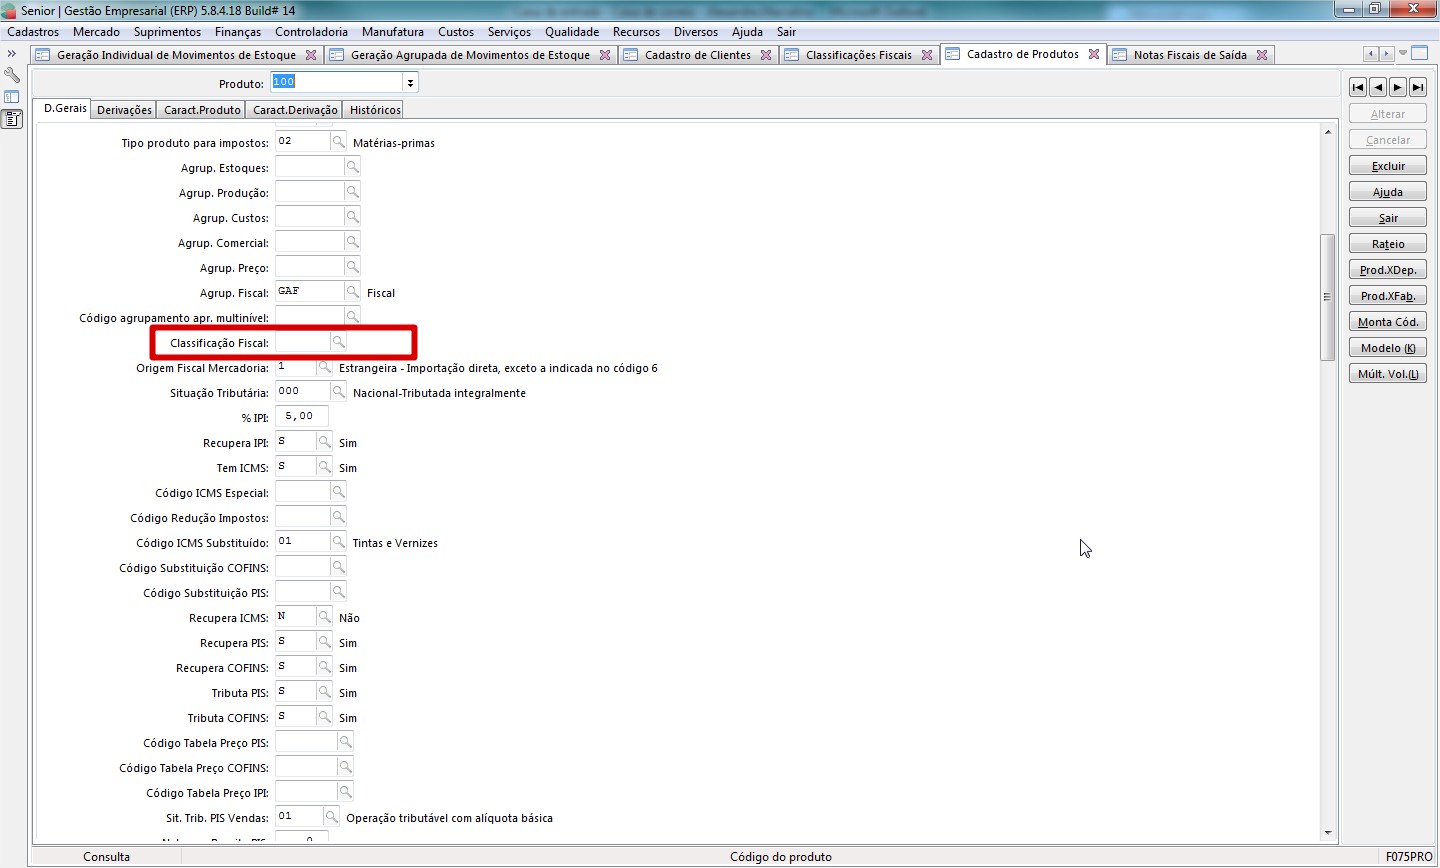Open the Agrup. Produção lookup magnifier

point(352,192)
